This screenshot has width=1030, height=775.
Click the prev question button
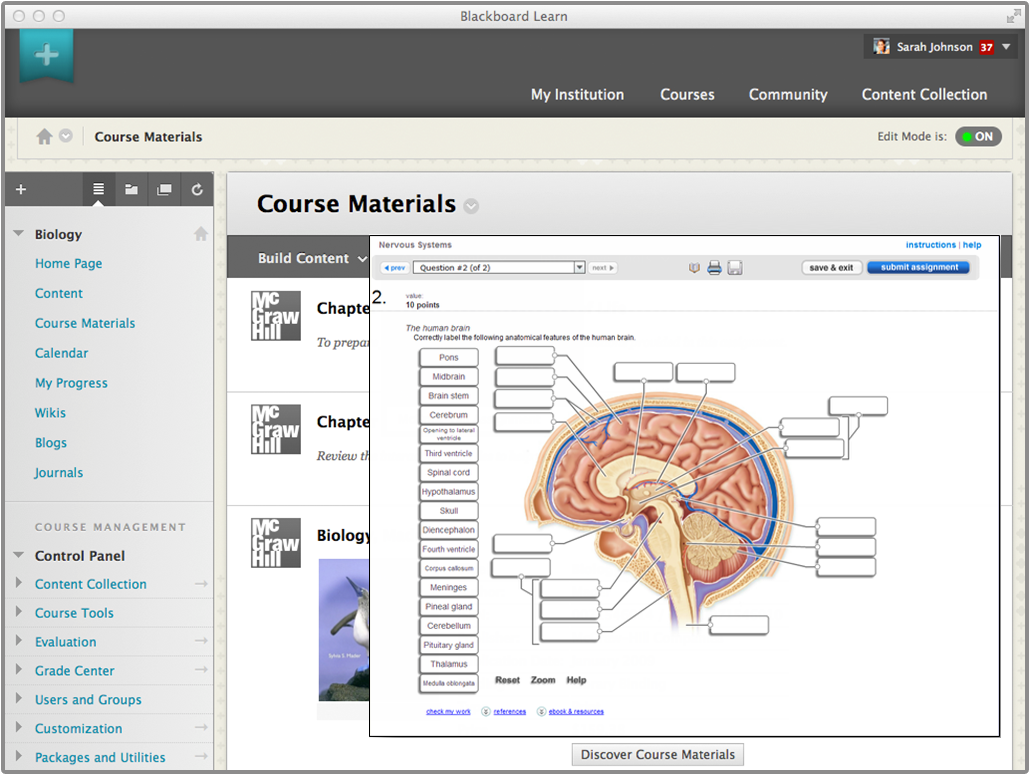[395, 268]
